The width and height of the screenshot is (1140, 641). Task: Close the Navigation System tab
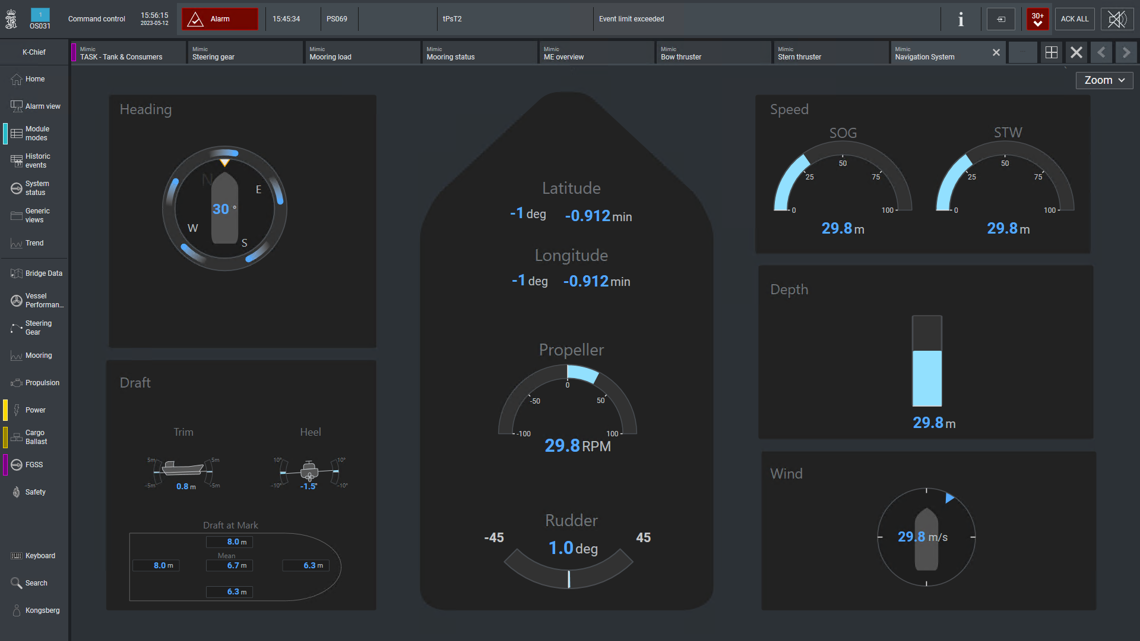[996, 53]
